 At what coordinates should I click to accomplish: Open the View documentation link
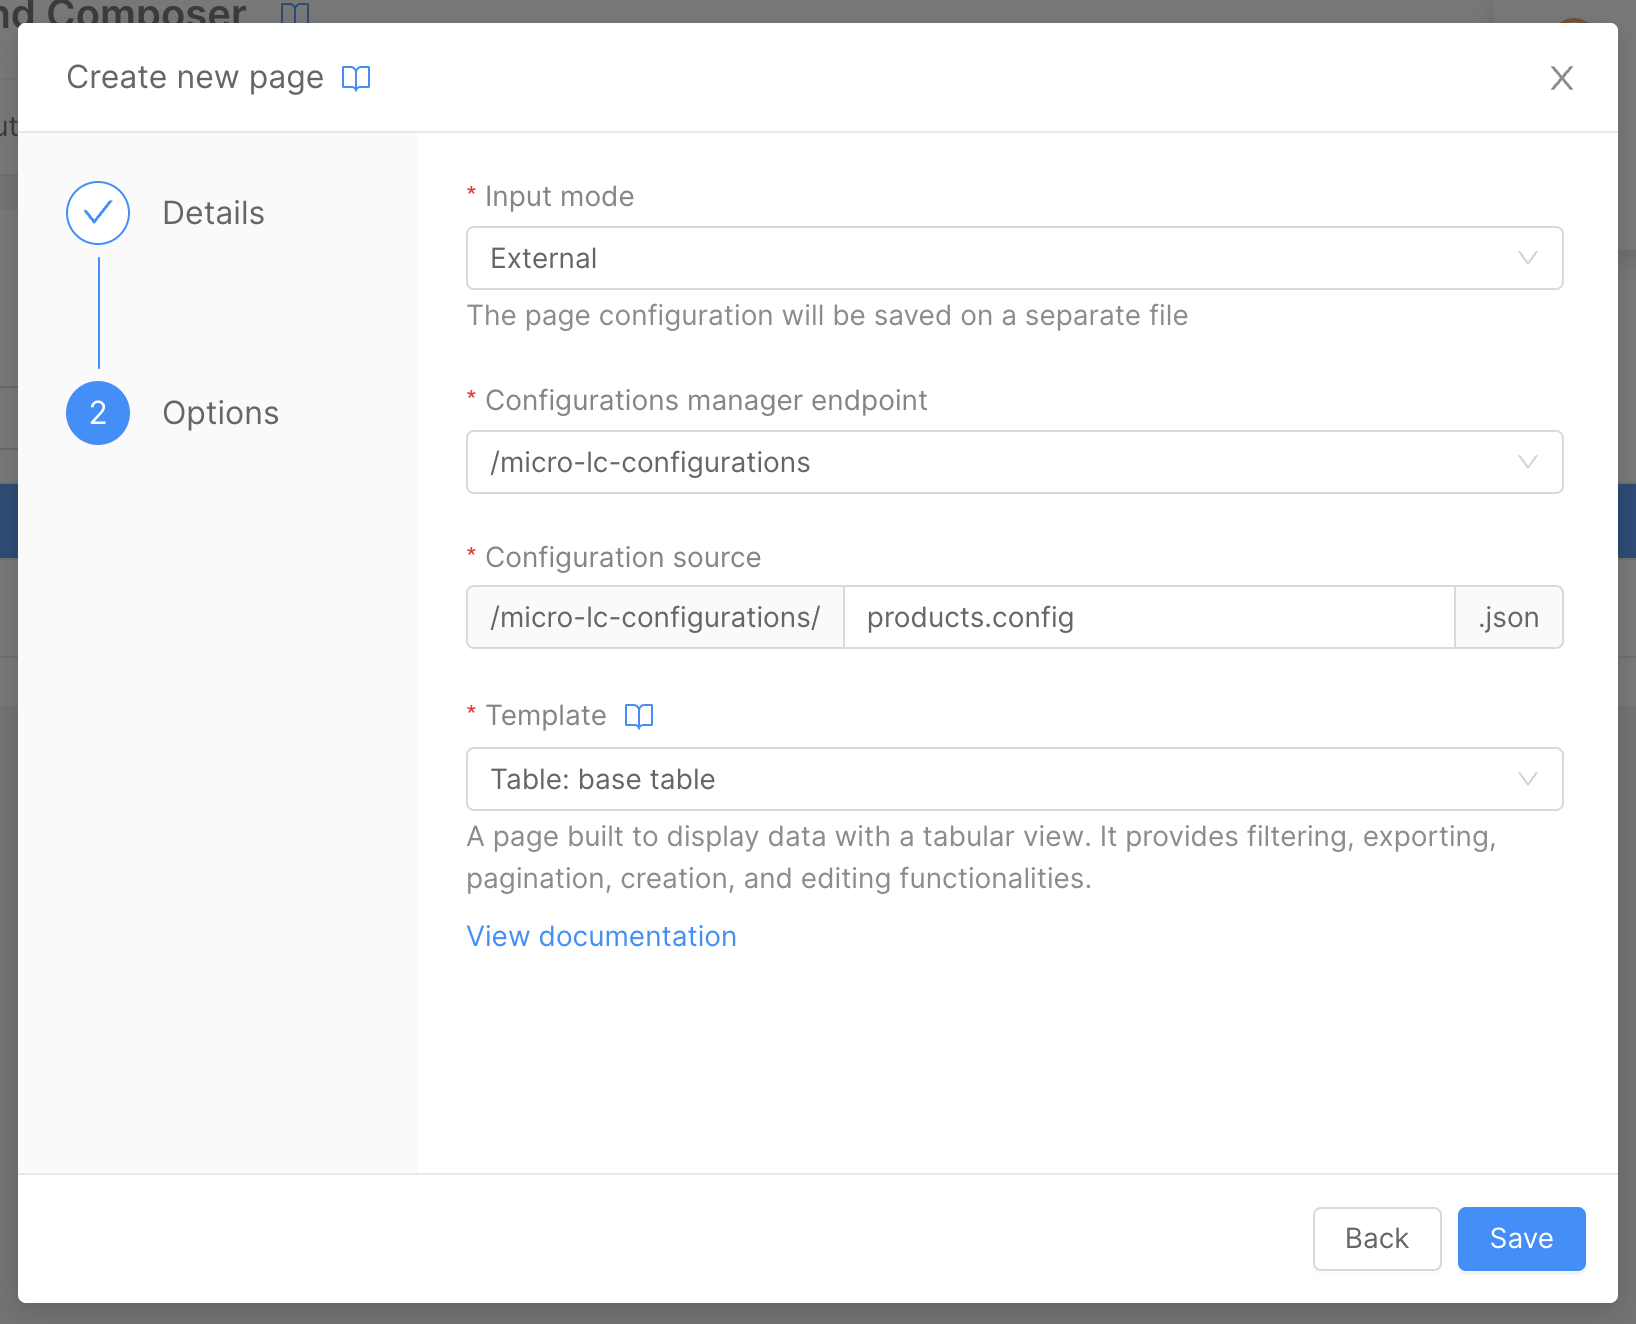[x=600, y=936]
